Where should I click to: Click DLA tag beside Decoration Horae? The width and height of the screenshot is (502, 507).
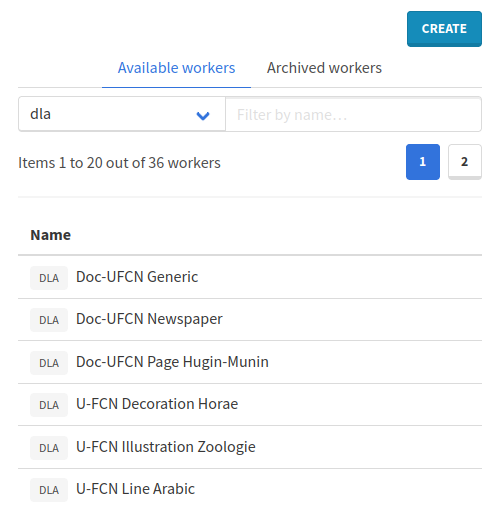pos(49,405)
